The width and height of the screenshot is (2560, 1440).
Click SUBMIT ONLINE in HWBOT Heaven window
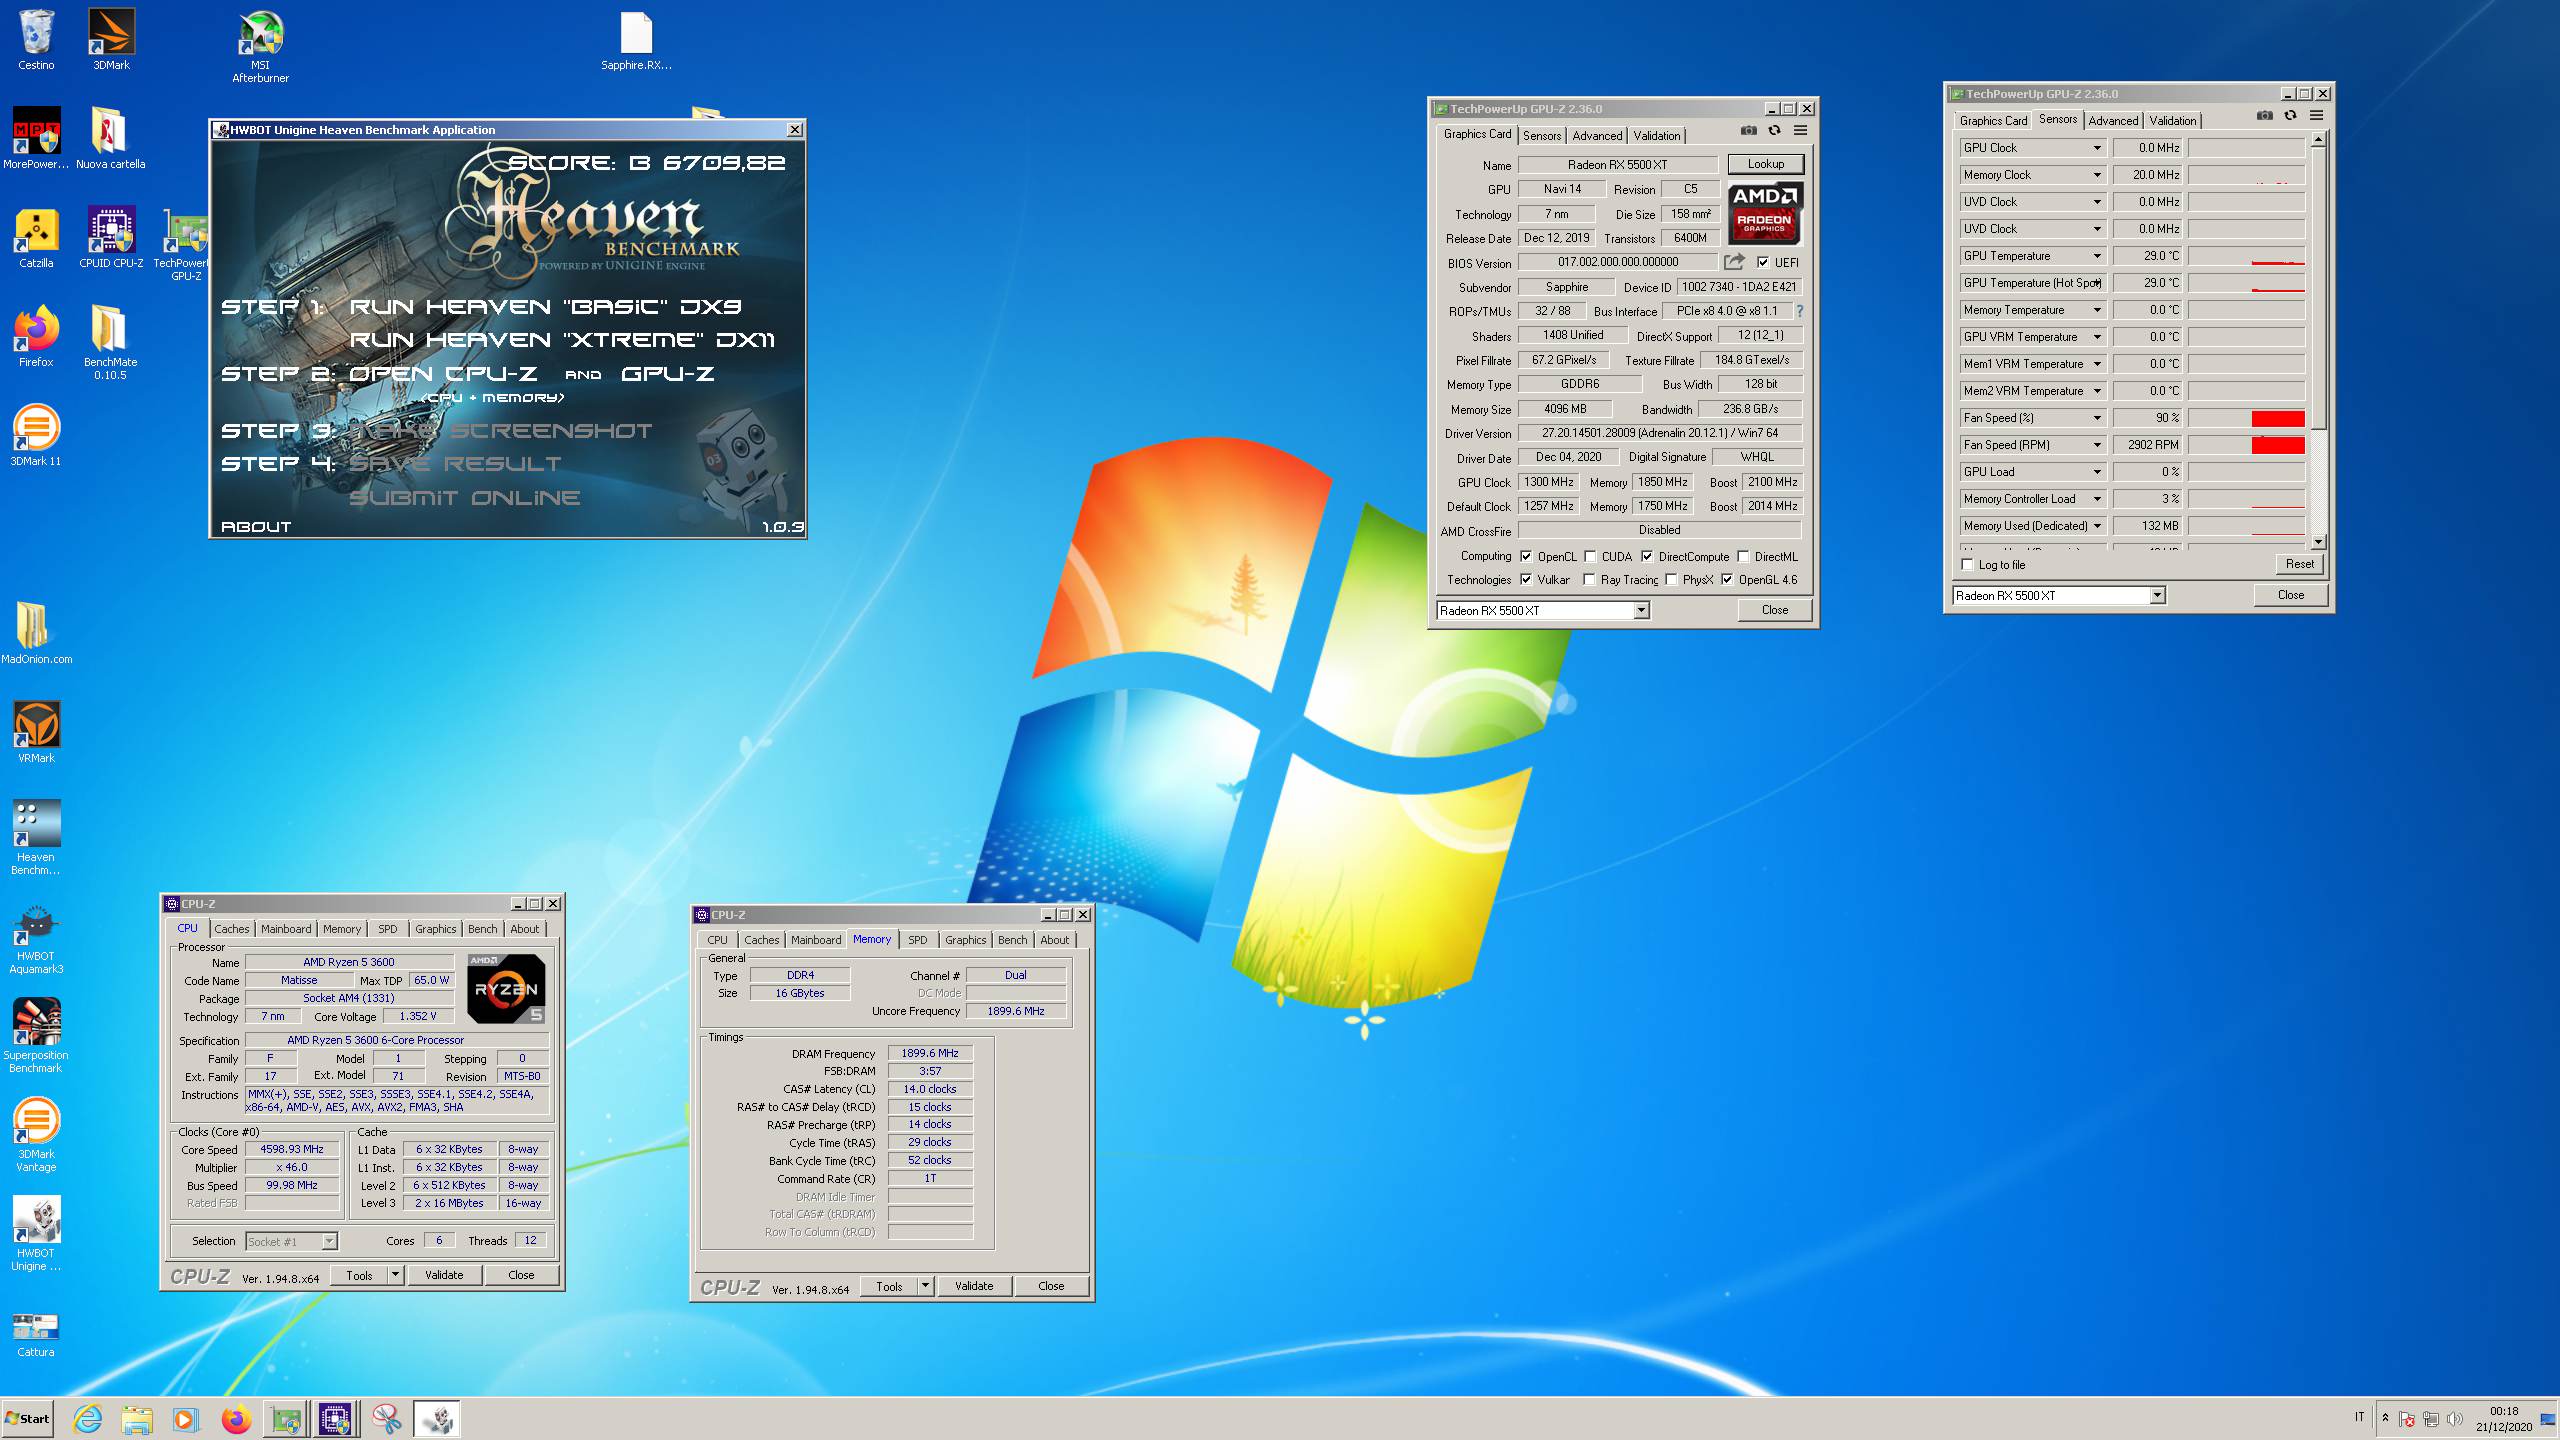[x=465, y=497]
